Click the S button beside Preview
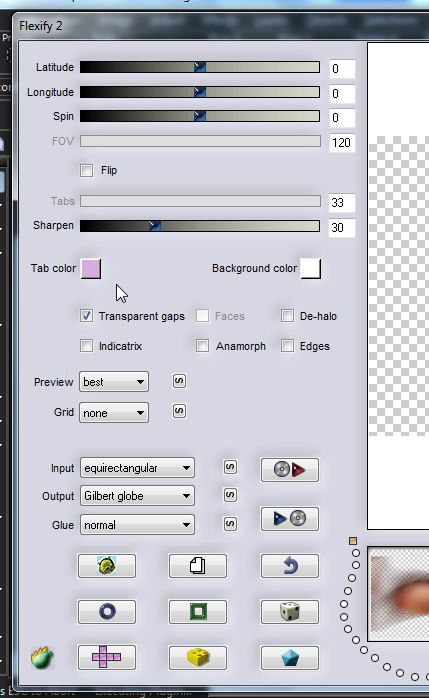 [179, 381]
